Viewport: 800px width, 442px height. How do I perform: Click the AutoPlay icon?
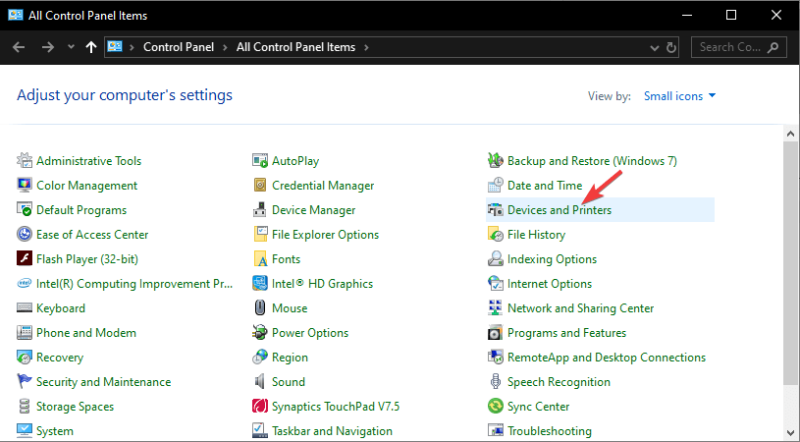(x=260, y=160)
